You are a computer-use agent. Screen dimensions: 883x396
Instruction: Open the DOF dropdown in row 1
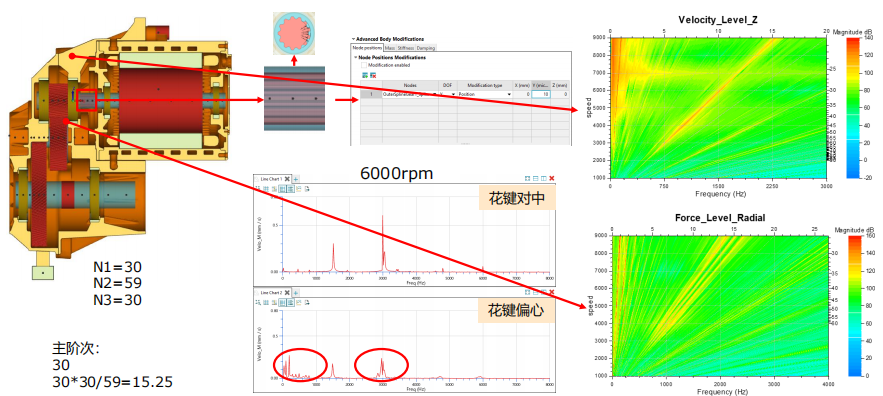point(453,94)
